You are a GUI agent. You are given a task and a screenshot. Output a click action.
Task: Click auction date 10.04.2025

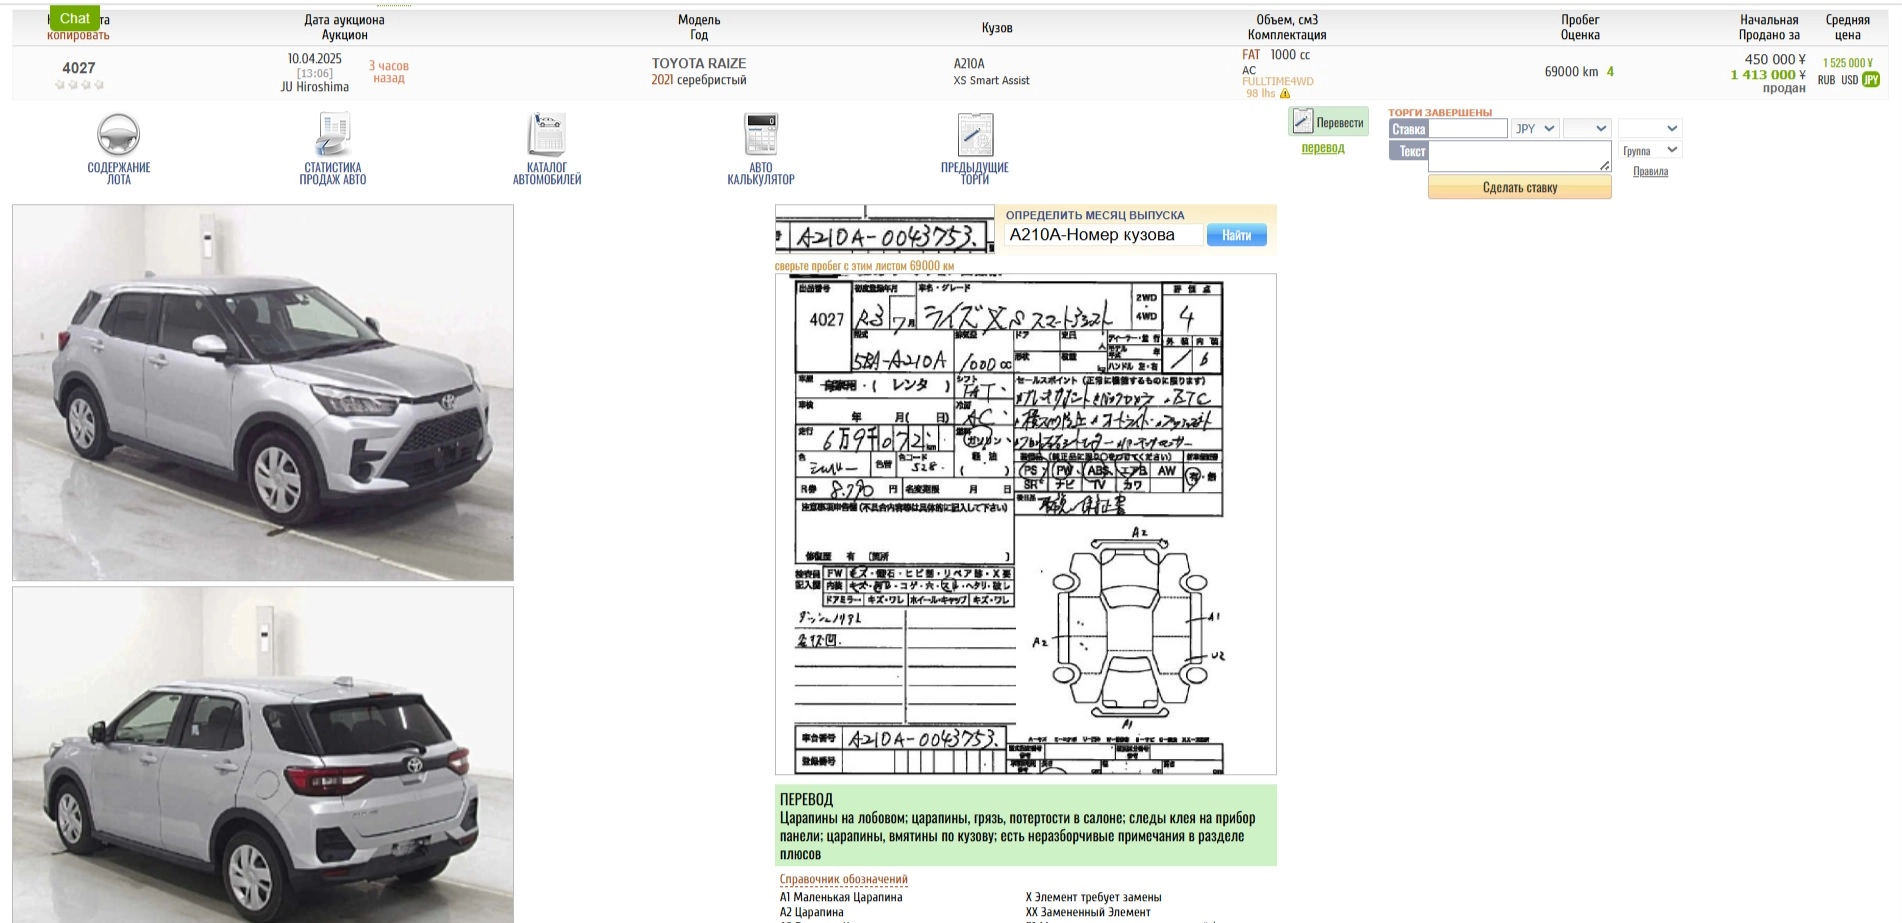pyautogui.click(x=314, y=59)
